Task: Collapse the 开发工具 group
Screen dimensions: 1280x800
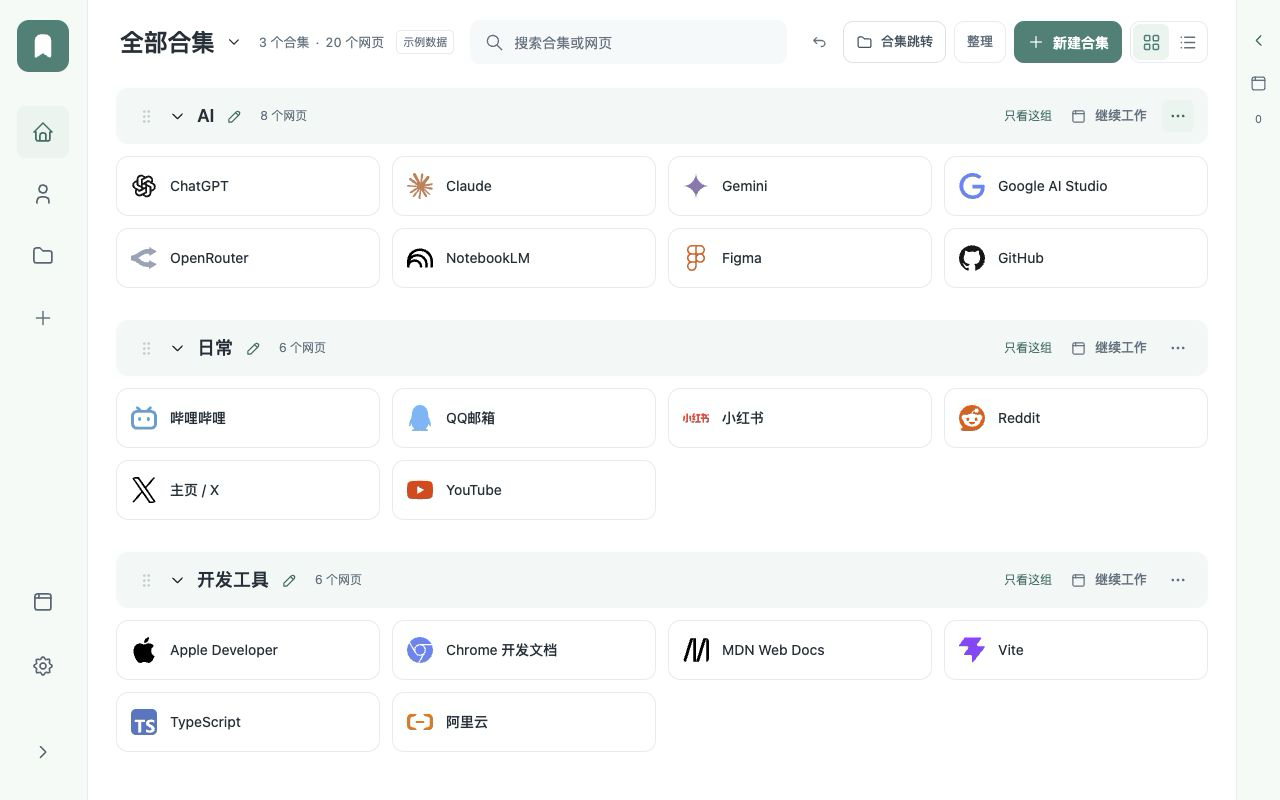Action: tap(177, 580)
